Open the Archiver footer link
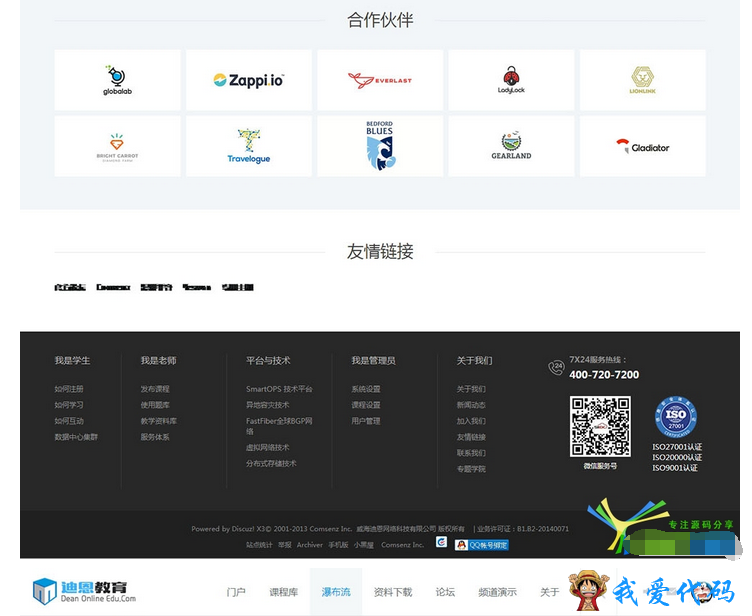The image size is (752, 616). pyautogui.click(x=310, y=545)
